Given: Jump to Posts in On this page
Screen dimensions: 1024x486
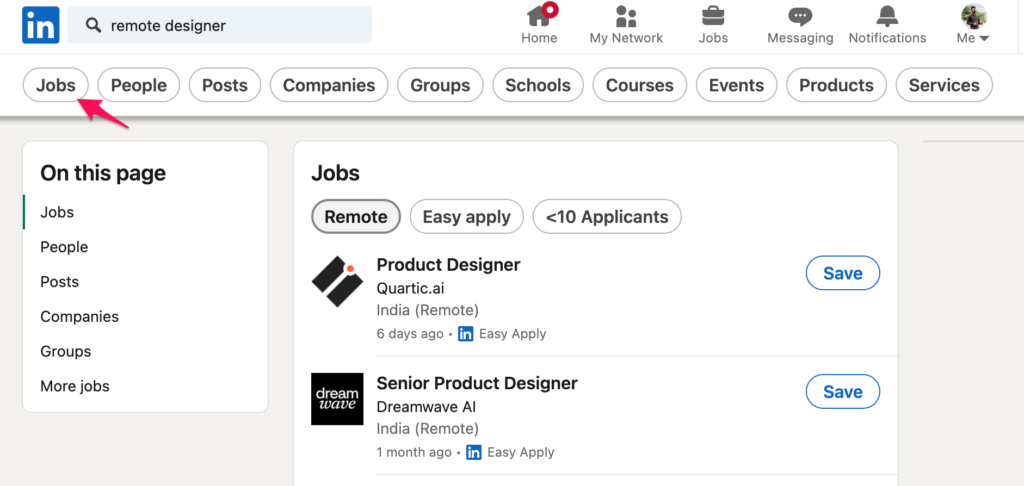Looking at the screenshot, I should [x=59, y=282].
